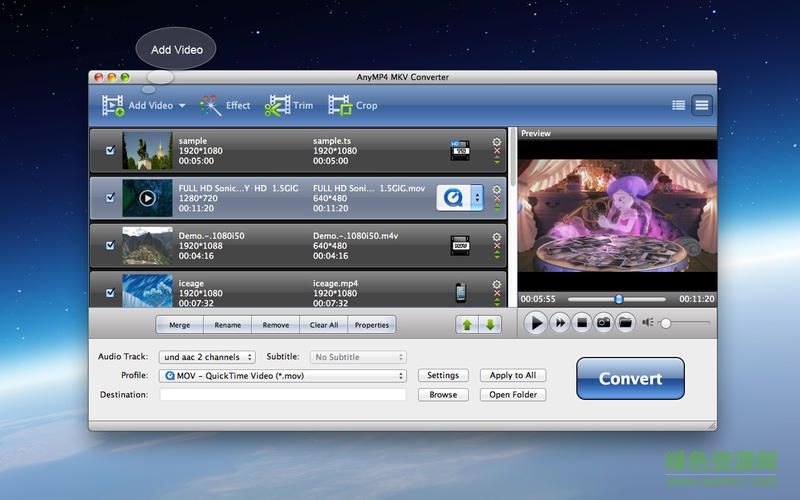
Task: Open the snapshot folder icon in preview controls
Action: click(x=625, y=322)
